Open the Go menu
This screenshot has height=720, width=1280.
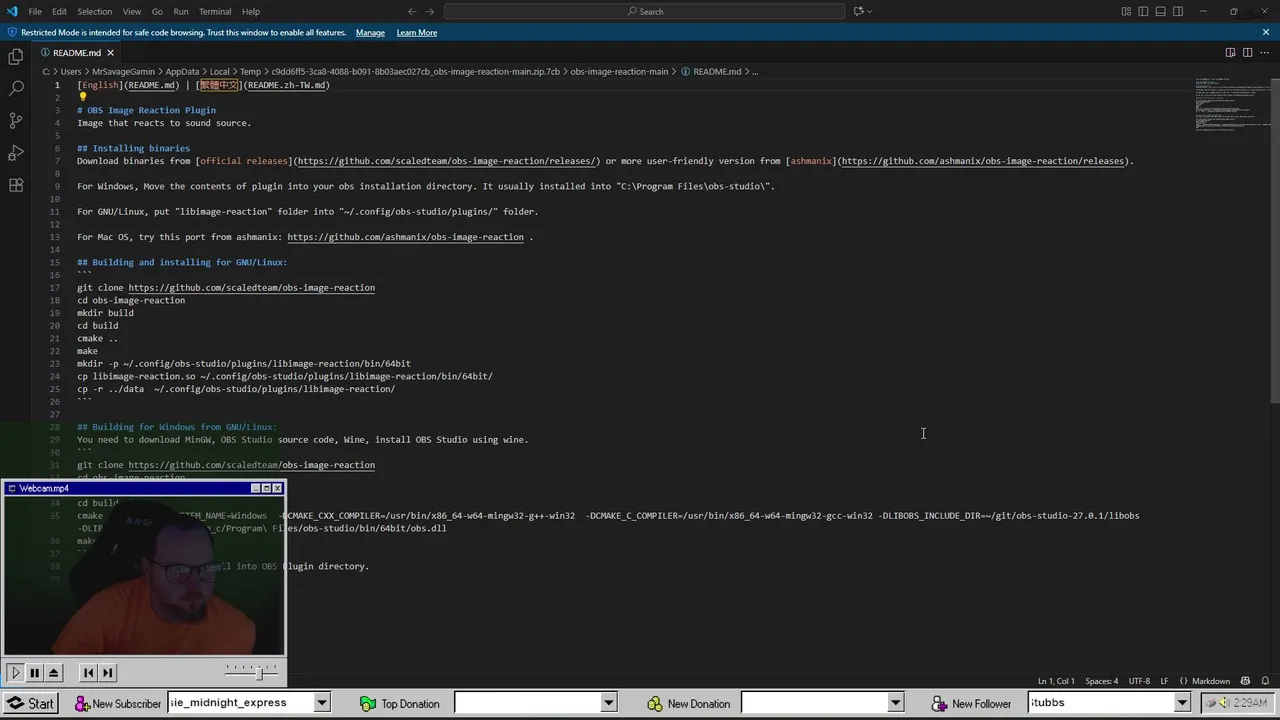click(157, 11)
